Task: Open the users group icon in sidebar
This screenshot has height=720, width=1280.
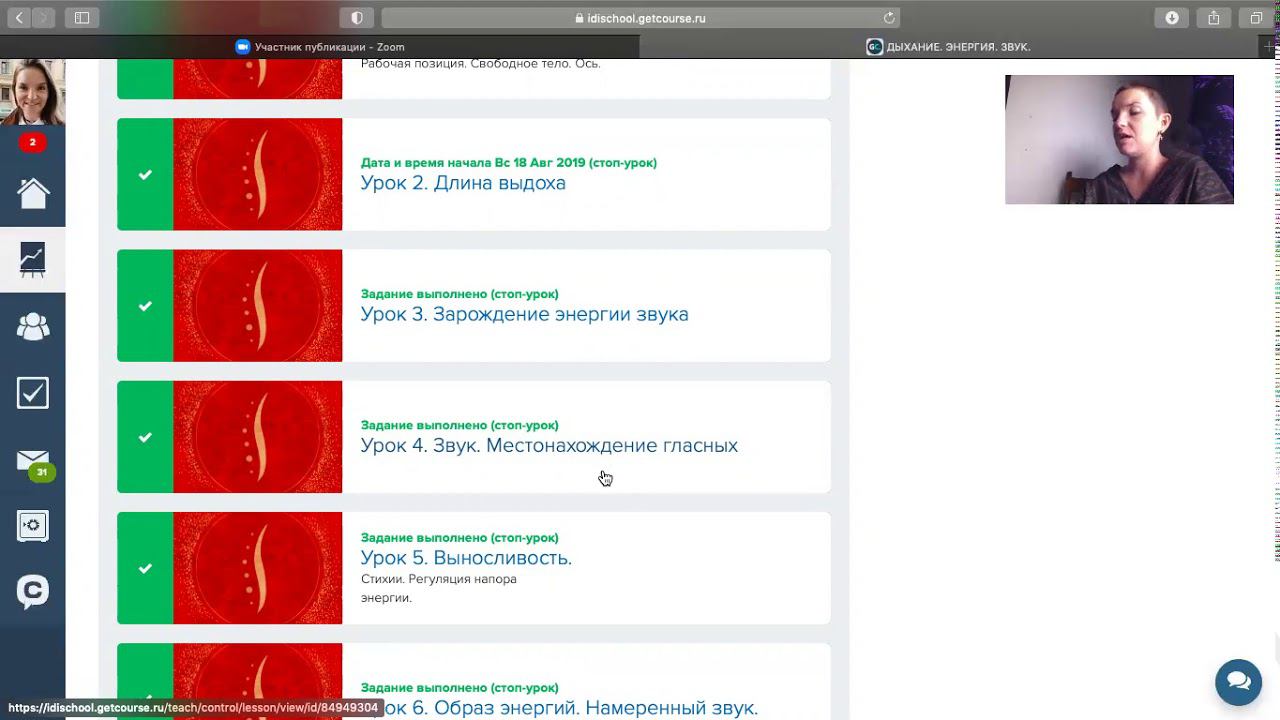Action: click(33, 326)
